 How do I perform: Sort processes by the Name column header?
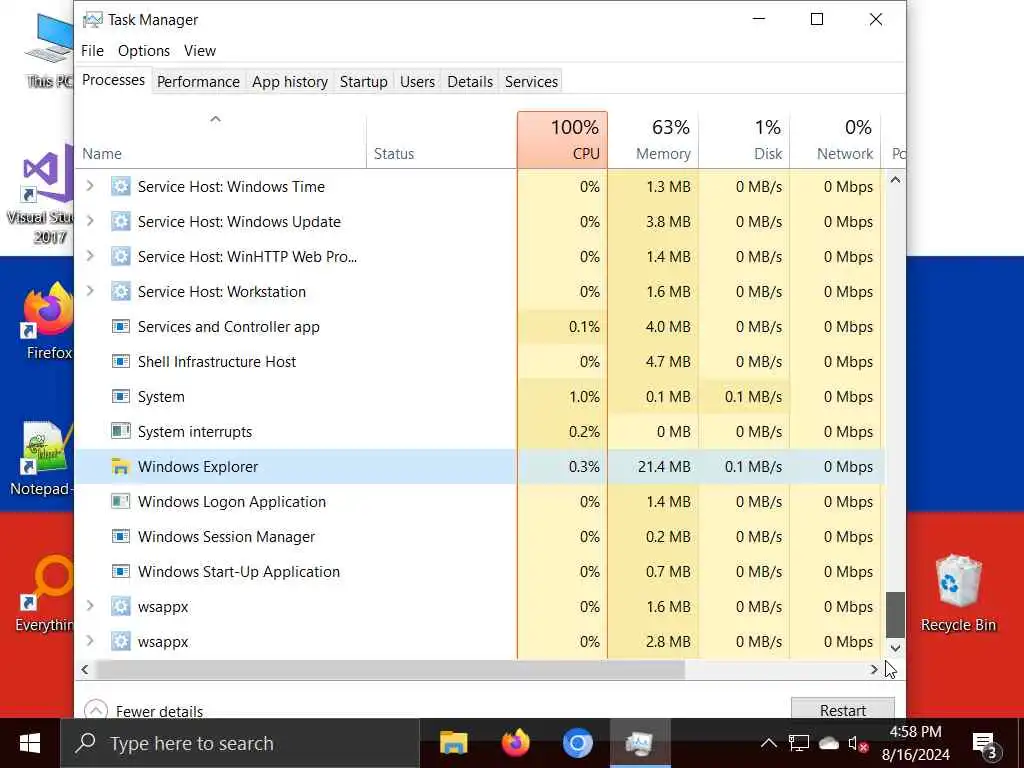(x=221, y=140)
